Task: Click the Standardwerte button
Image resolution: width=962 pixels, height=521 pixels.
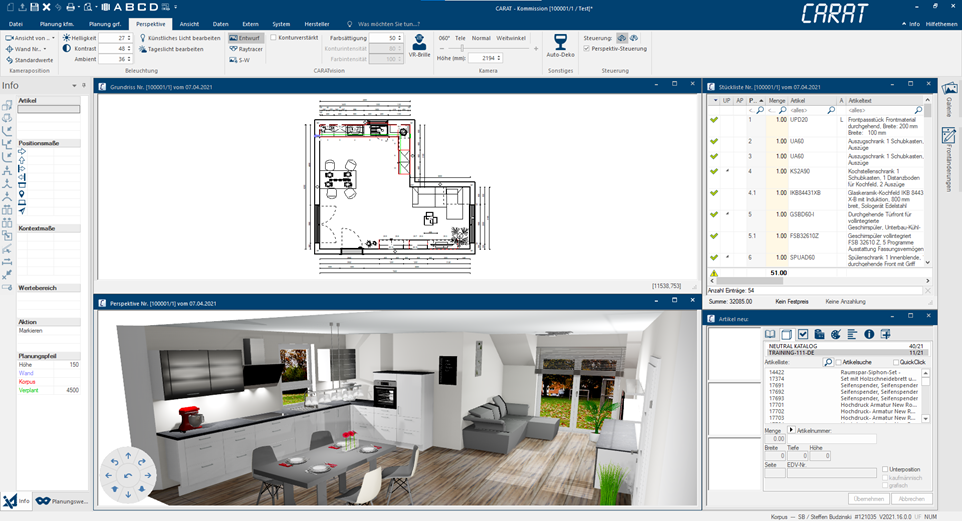Action: click(30, 60)
